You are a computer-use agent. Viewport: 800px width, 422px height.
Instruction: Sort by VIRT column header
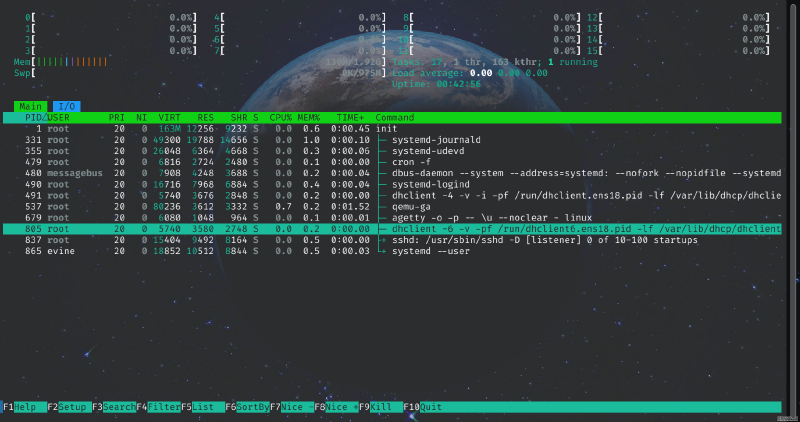(x=169, y=117)
